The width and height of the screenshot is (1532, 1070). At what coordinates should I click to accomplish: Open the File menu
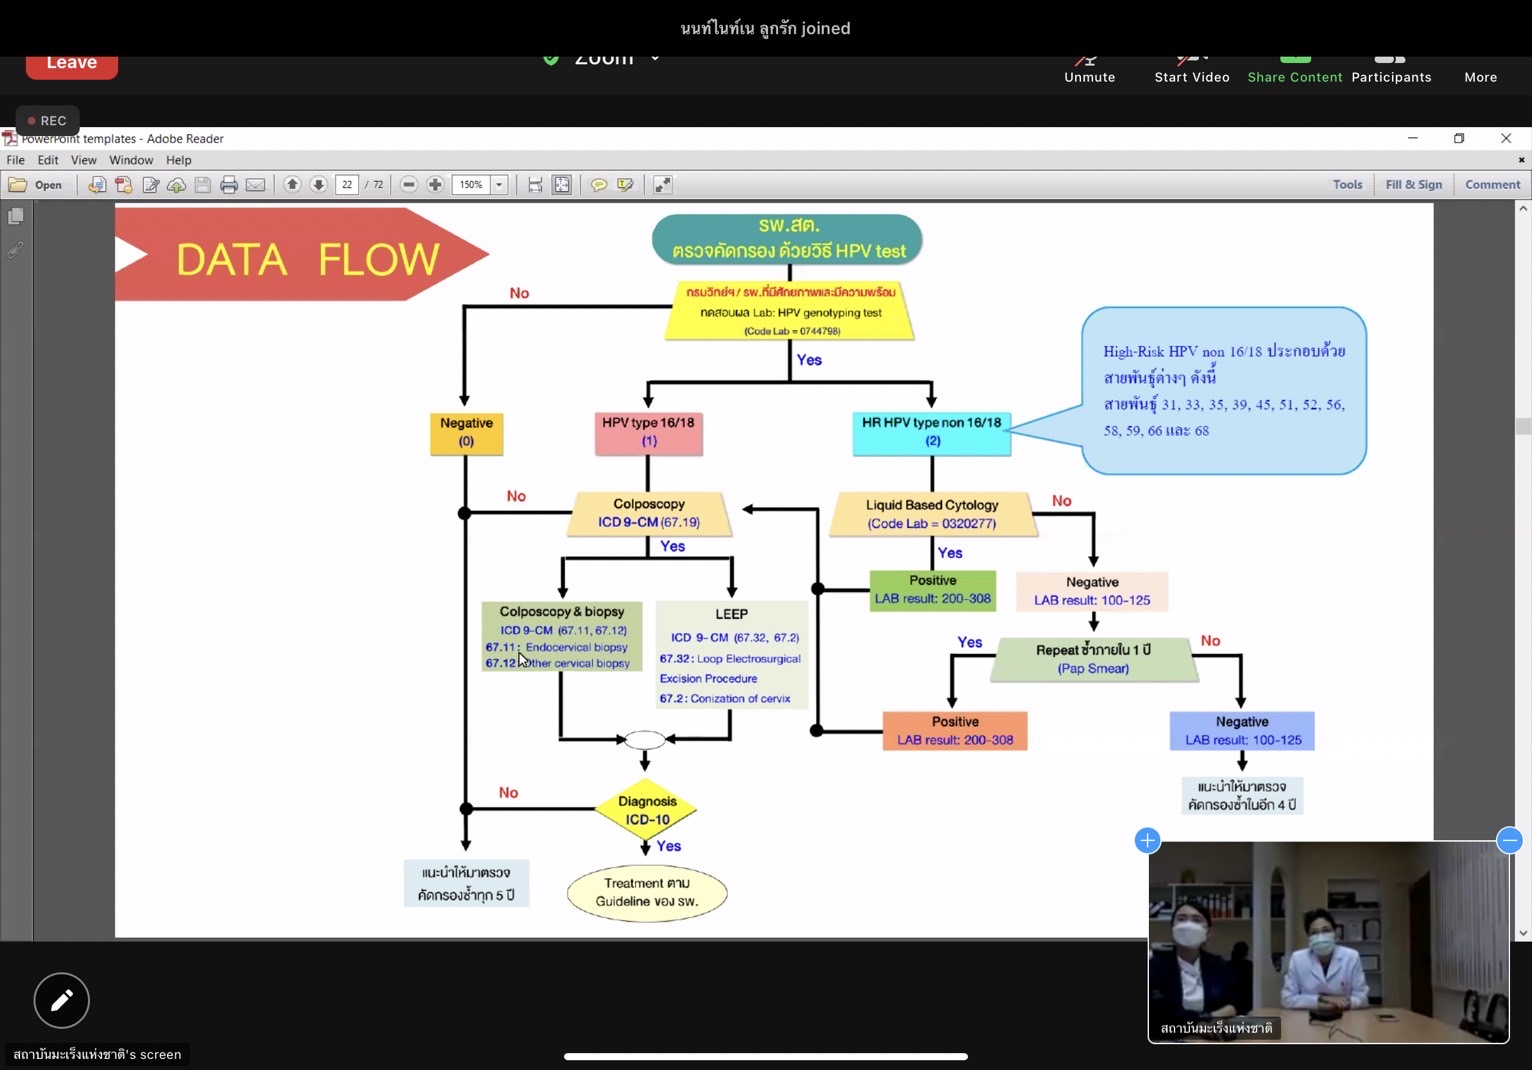(x=16, y=160)
